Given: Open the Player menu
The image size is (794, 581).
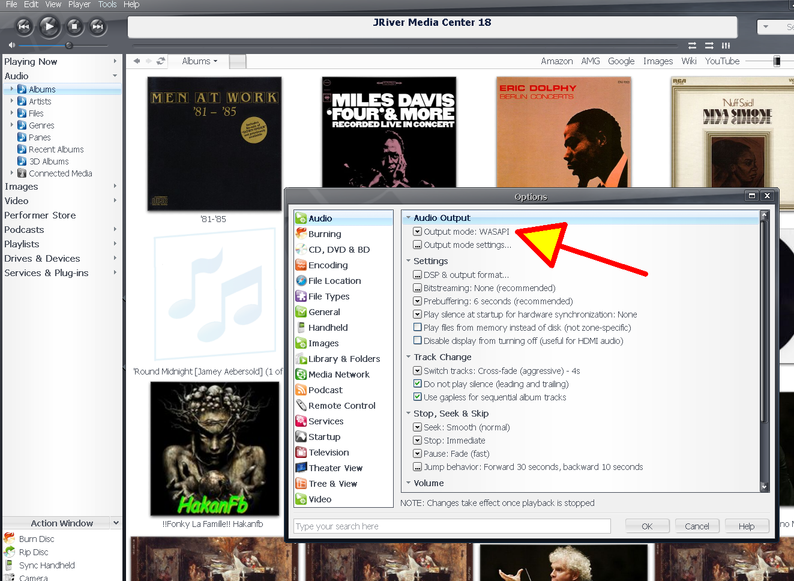Looking at the screenshot, I should (x=79, y=5).
